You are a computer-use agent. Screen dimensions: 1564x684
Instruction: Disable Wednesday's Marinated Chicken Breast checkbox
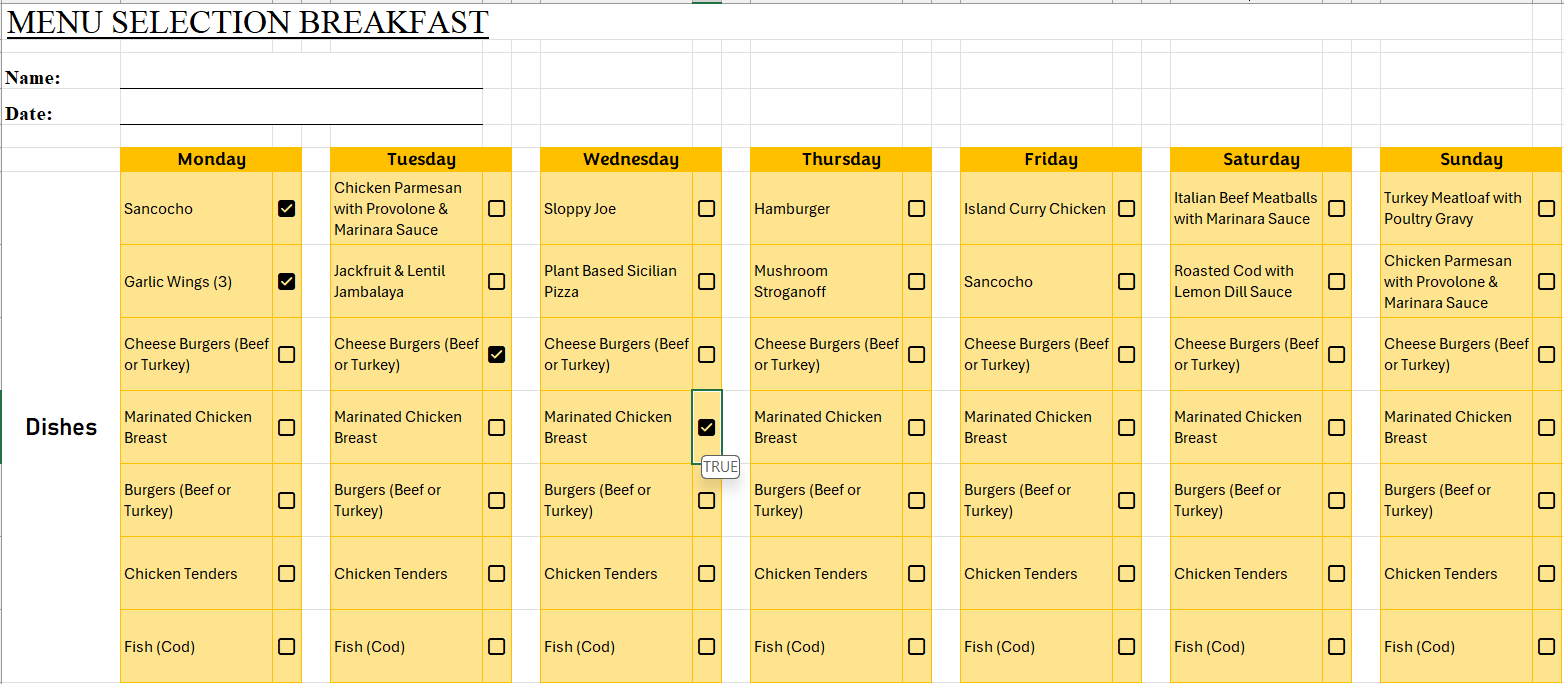click(707, 428)
